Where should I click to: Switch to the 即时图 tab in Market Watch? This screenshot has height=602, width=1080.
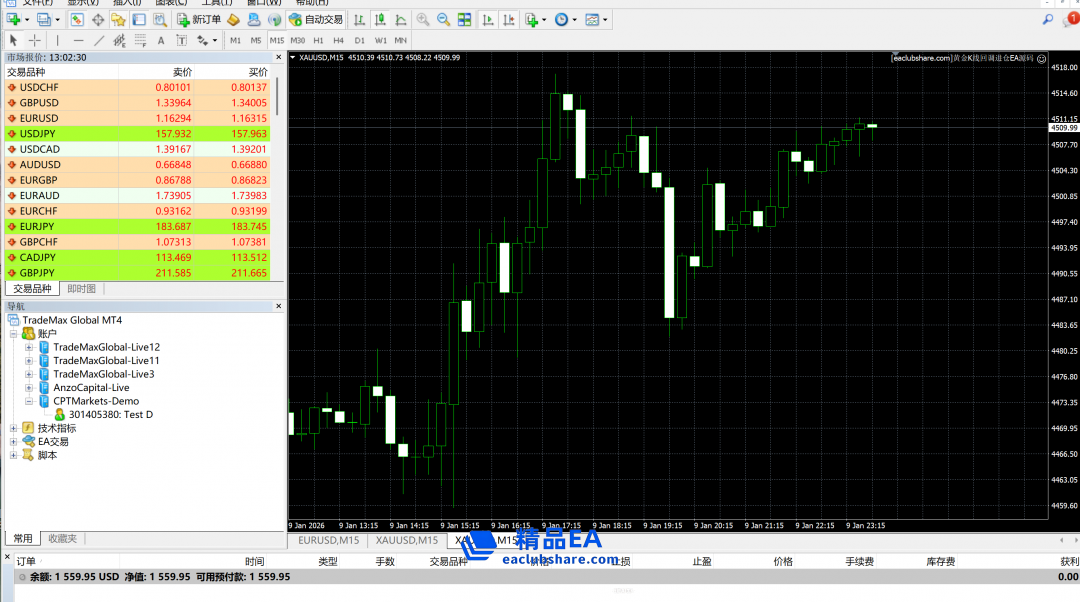click(x=81, y=288)
